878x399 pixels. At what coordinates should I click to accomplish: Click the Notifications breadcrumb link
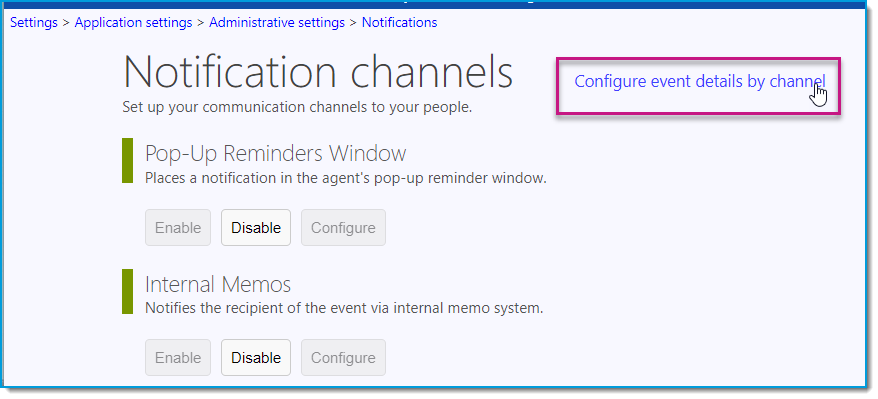(399, 23)
